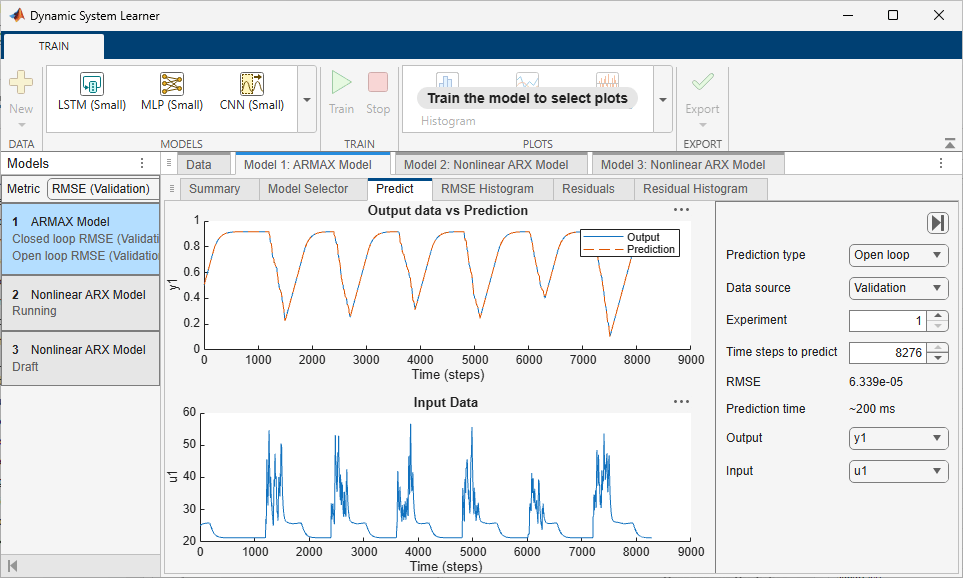The width and height of the screenshot is (963, 578).
Task: Open the Prediction type dropdown
Action: 899,255
